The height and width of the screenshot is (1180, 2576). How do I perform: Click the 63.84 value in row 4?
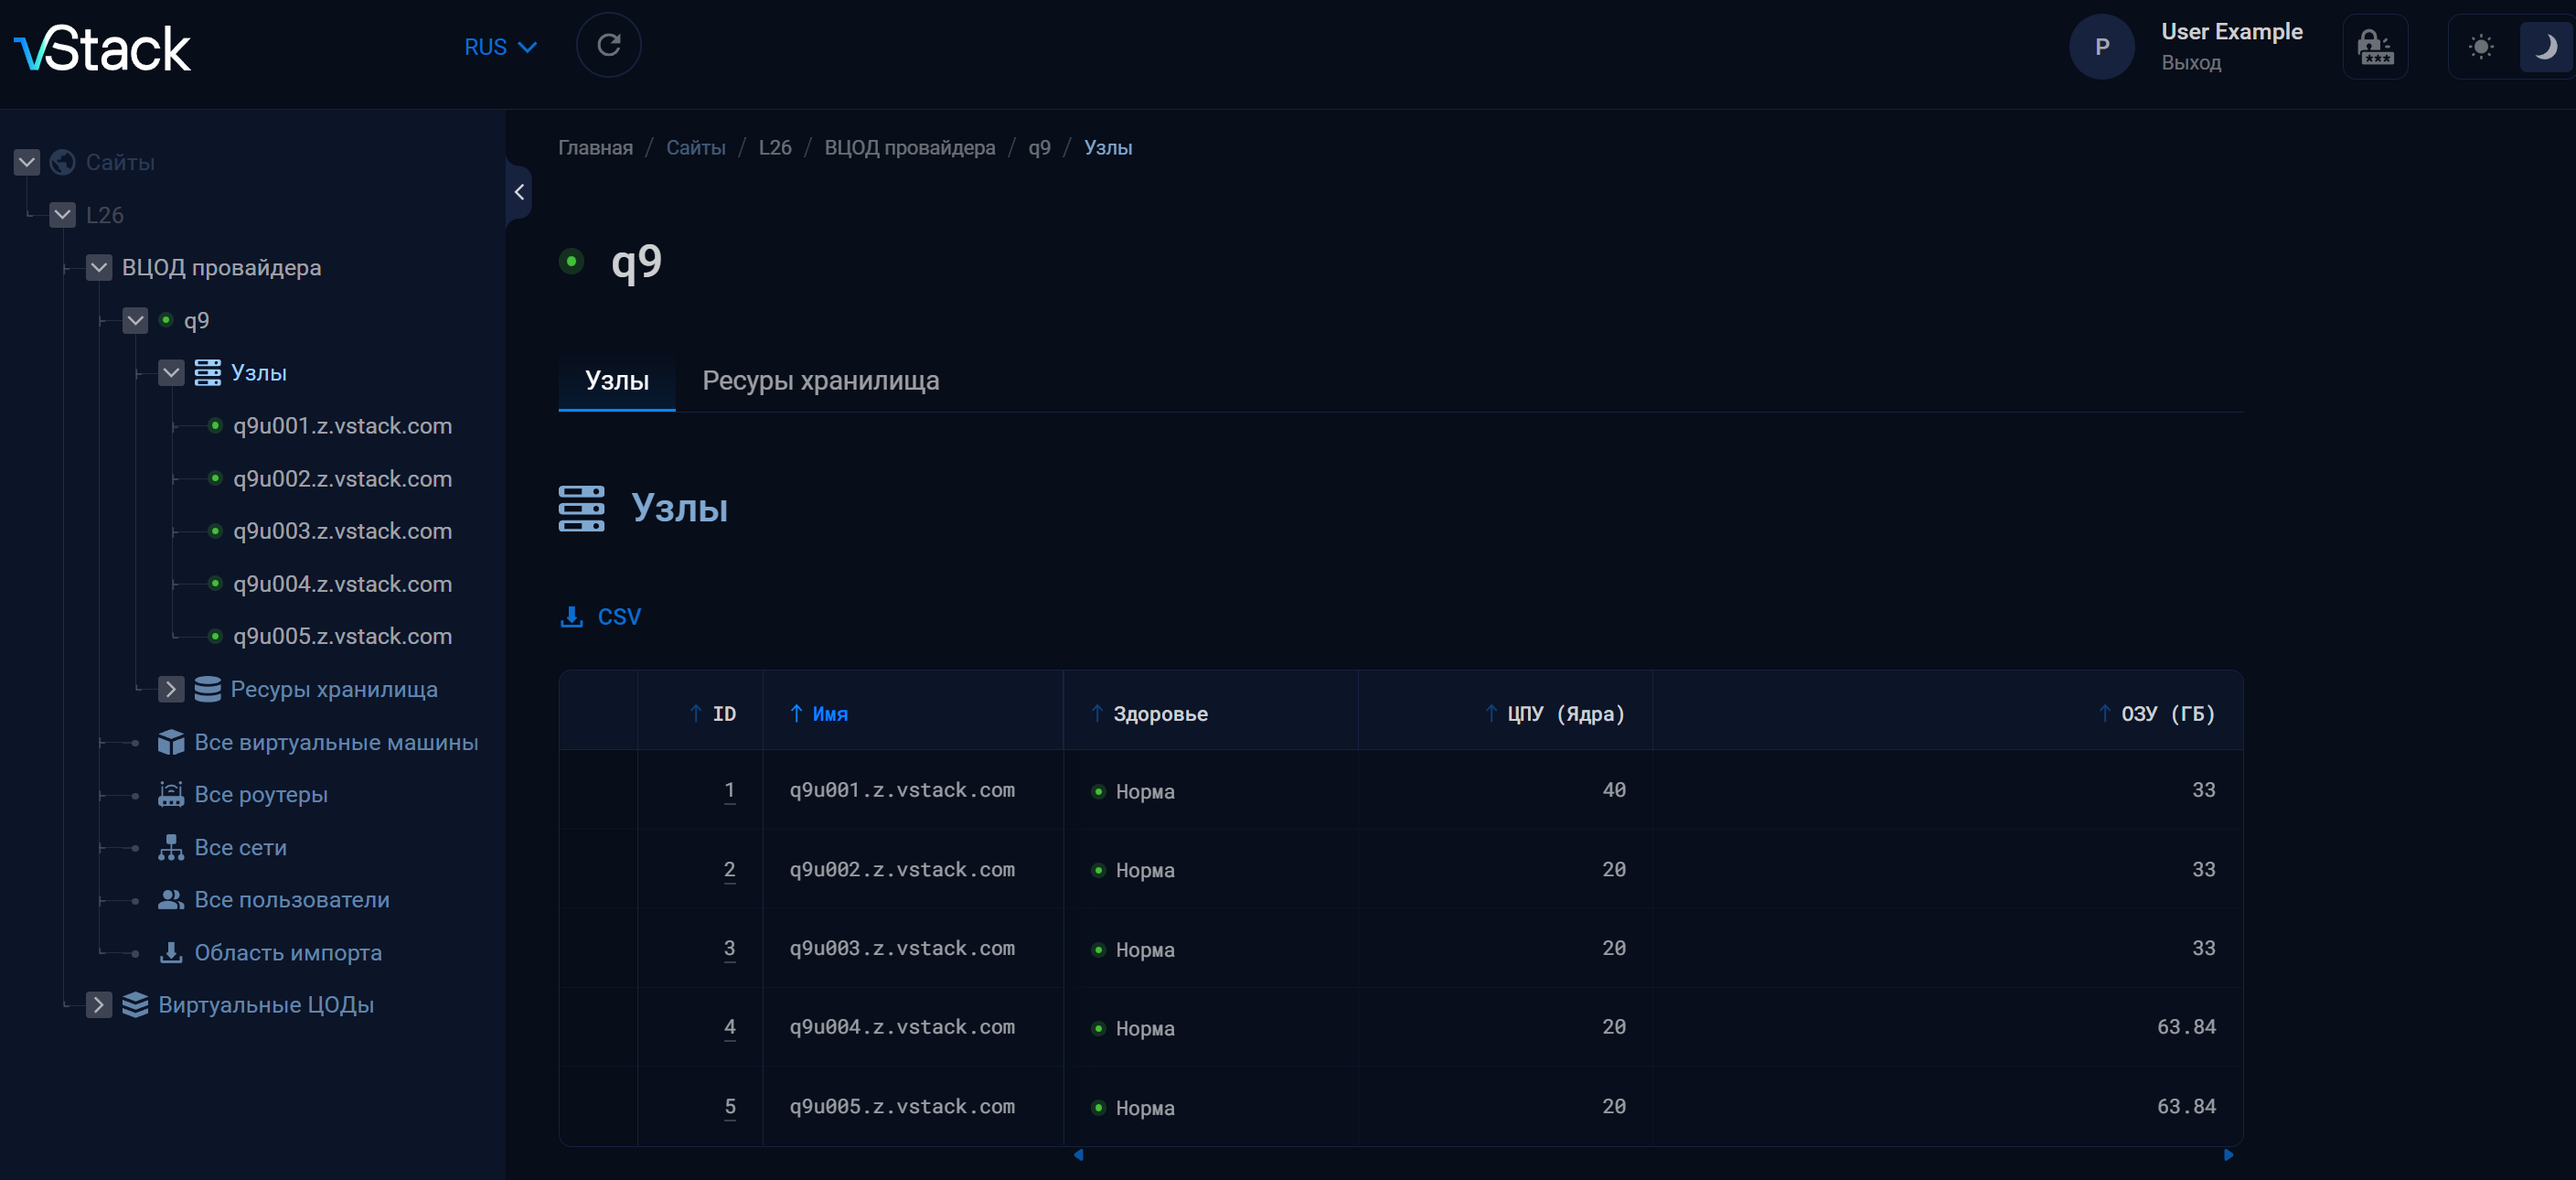point(2186,1027)
